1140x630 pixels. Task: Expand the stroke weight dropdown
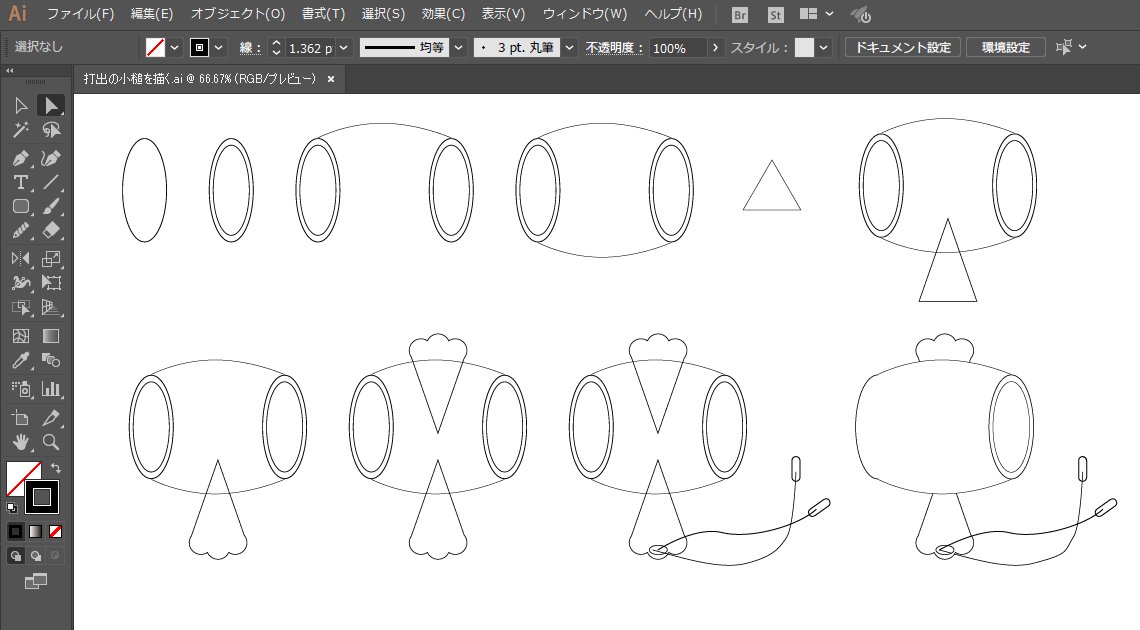coord(344,48)
